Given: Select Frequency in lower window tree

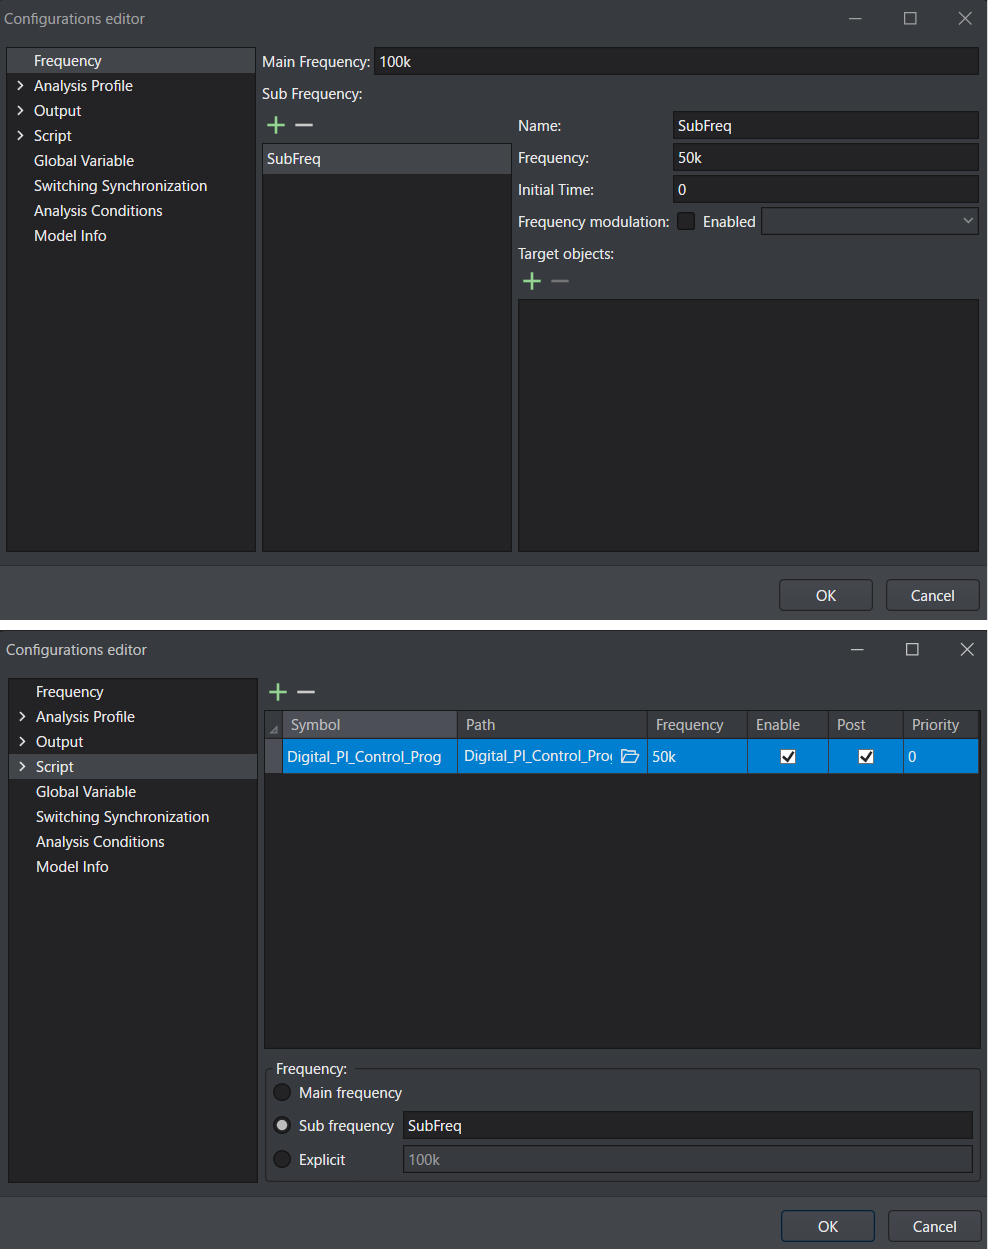Looking at the screenshot, I should [x=69, y=692].
